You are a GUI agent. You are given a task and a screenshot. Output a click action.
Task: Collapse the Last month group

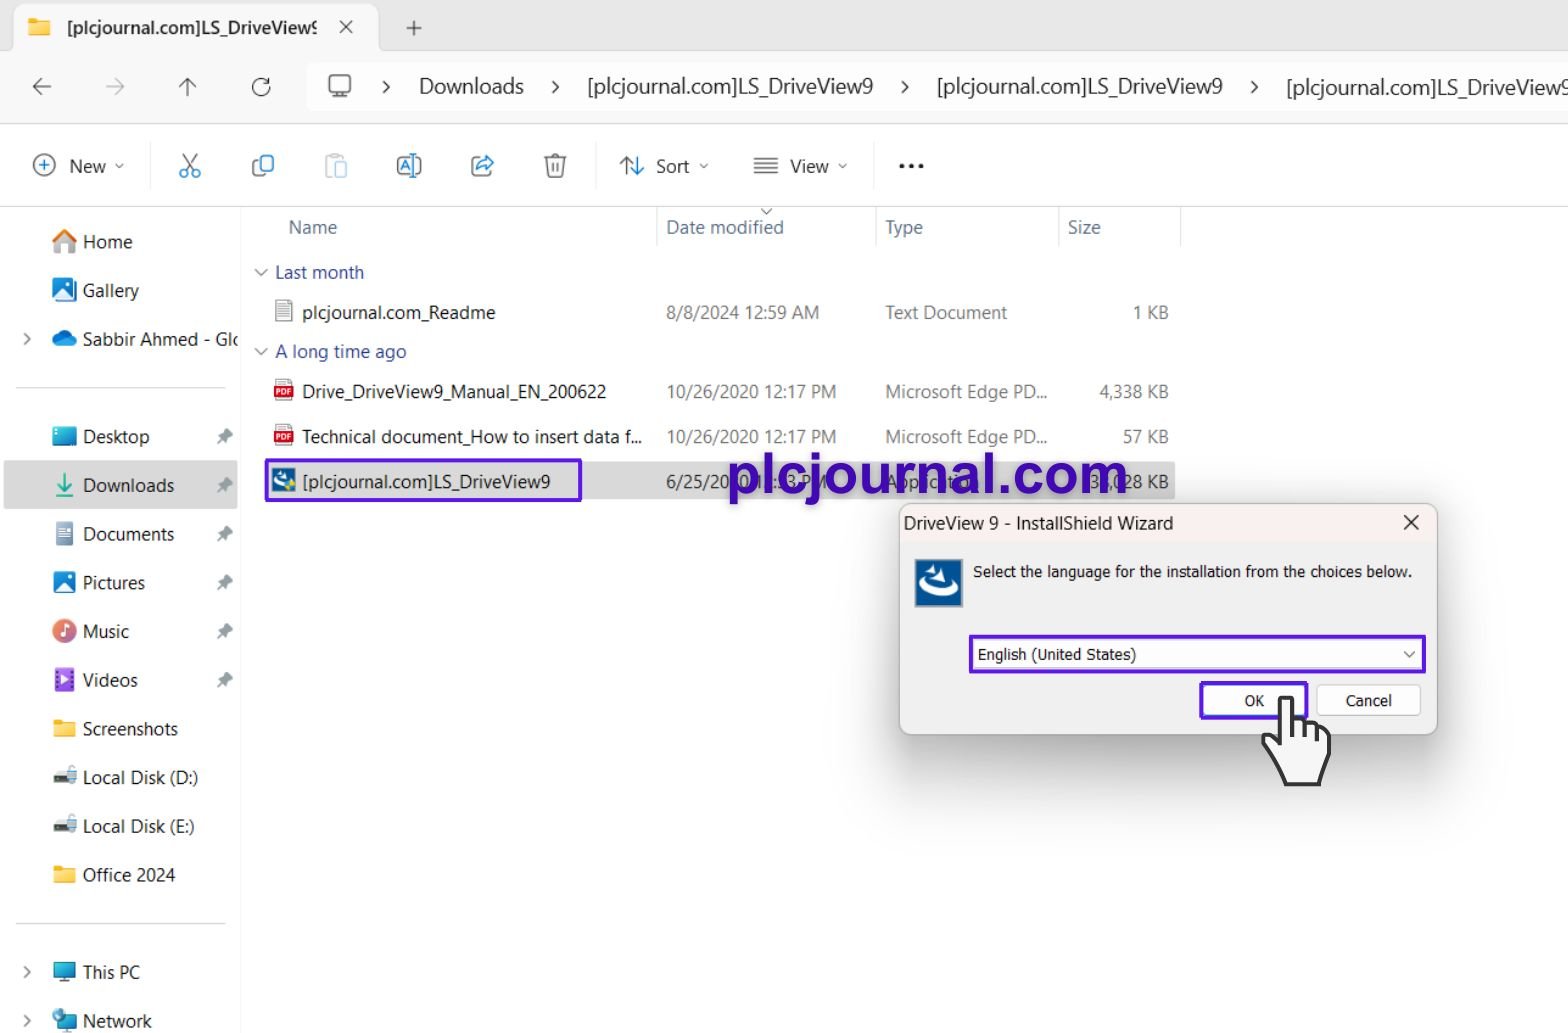tap(261, 272)
